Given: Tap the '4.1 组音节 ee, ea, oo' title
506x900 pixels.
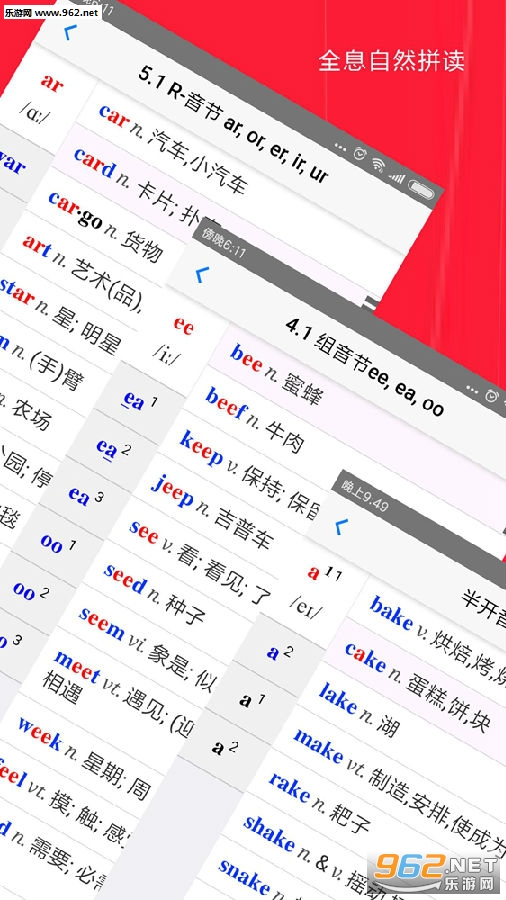Looking at the screenshot, I should tap(365, 367).
